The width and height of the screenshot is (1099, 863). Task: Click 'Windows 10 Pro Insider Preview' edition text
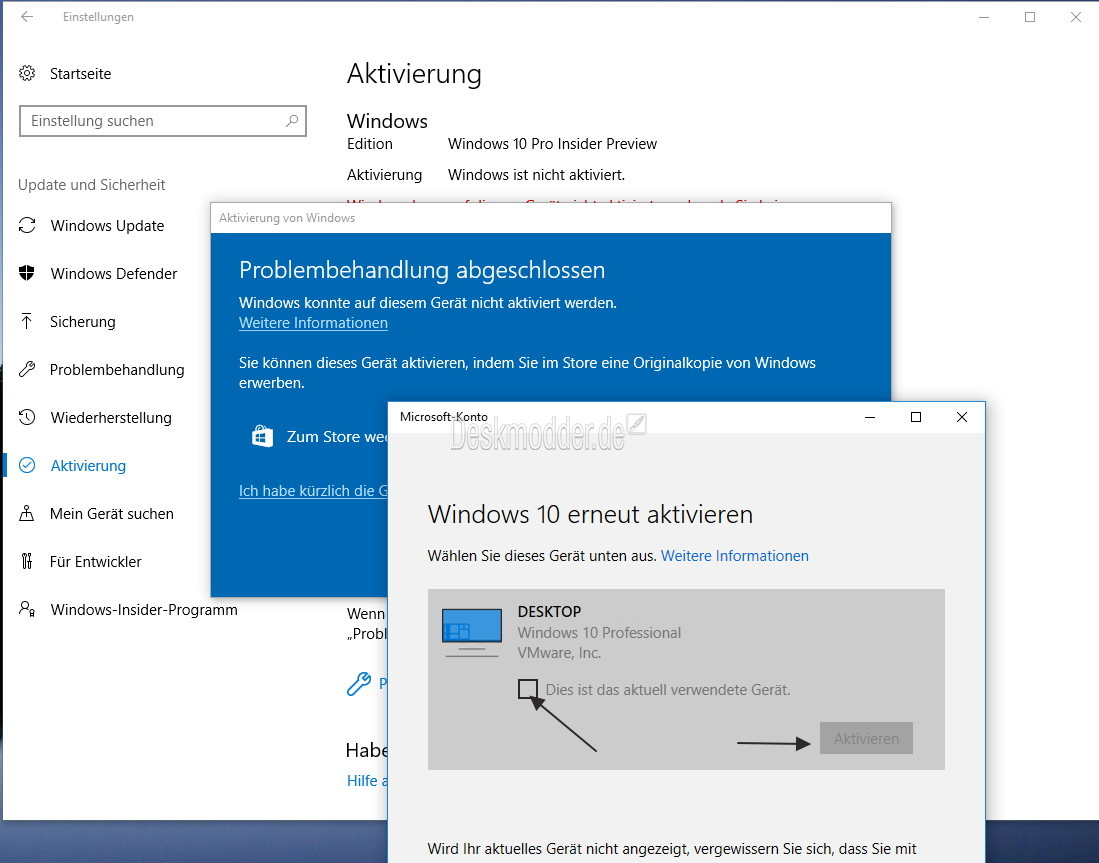click(552, 144)
